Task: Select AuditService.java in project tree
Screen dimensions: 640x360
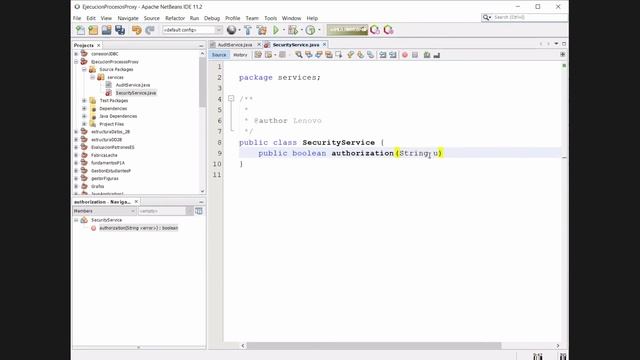Action: (x=133, y=85)
